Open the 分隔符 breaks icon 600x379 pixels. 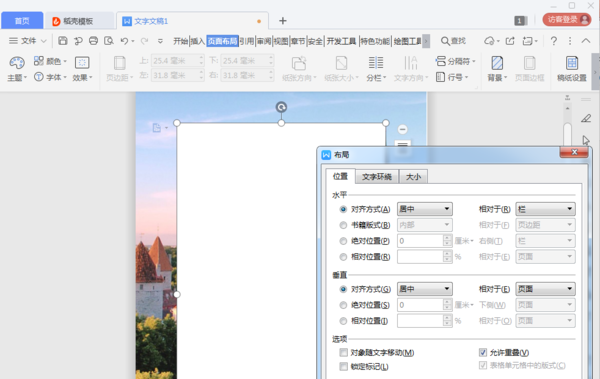pyautogui.click(x=441, y=61)
